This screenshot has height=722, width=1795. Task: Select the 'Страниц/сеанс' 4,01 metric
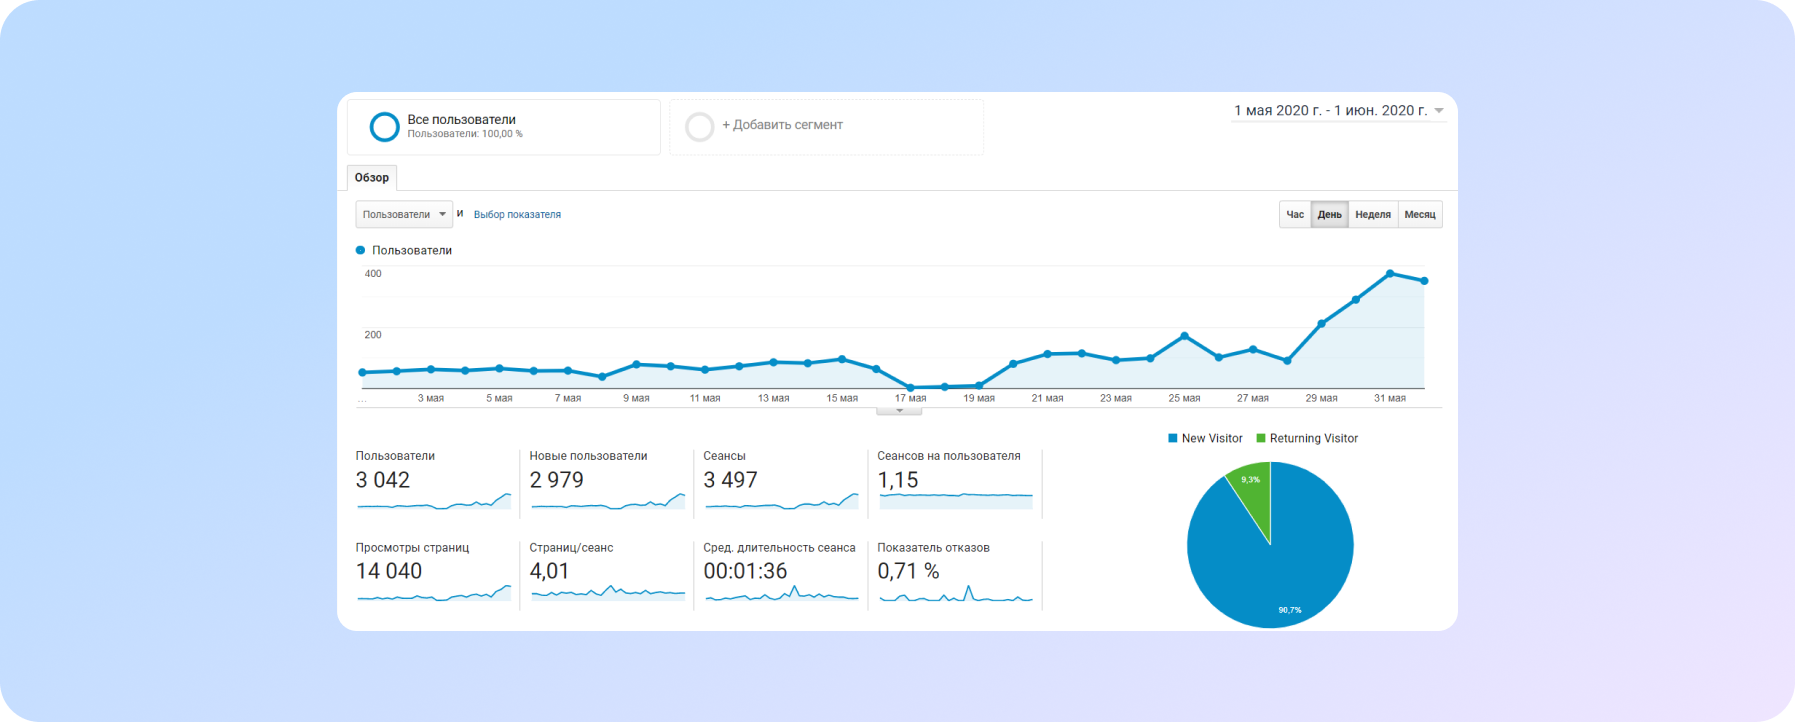pos(607,573)
